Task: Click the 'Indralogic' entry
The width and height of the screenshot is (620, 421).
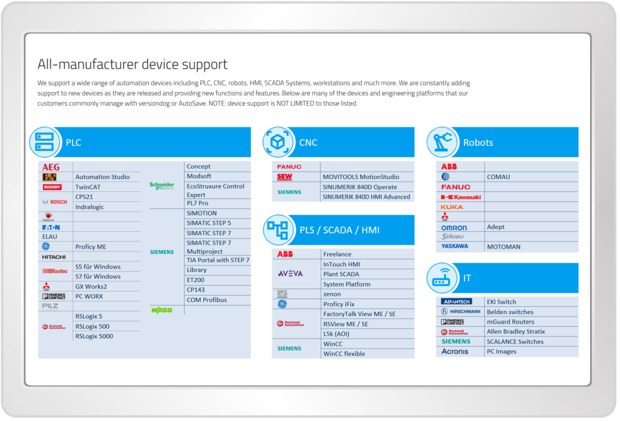Action: (89, 207)
